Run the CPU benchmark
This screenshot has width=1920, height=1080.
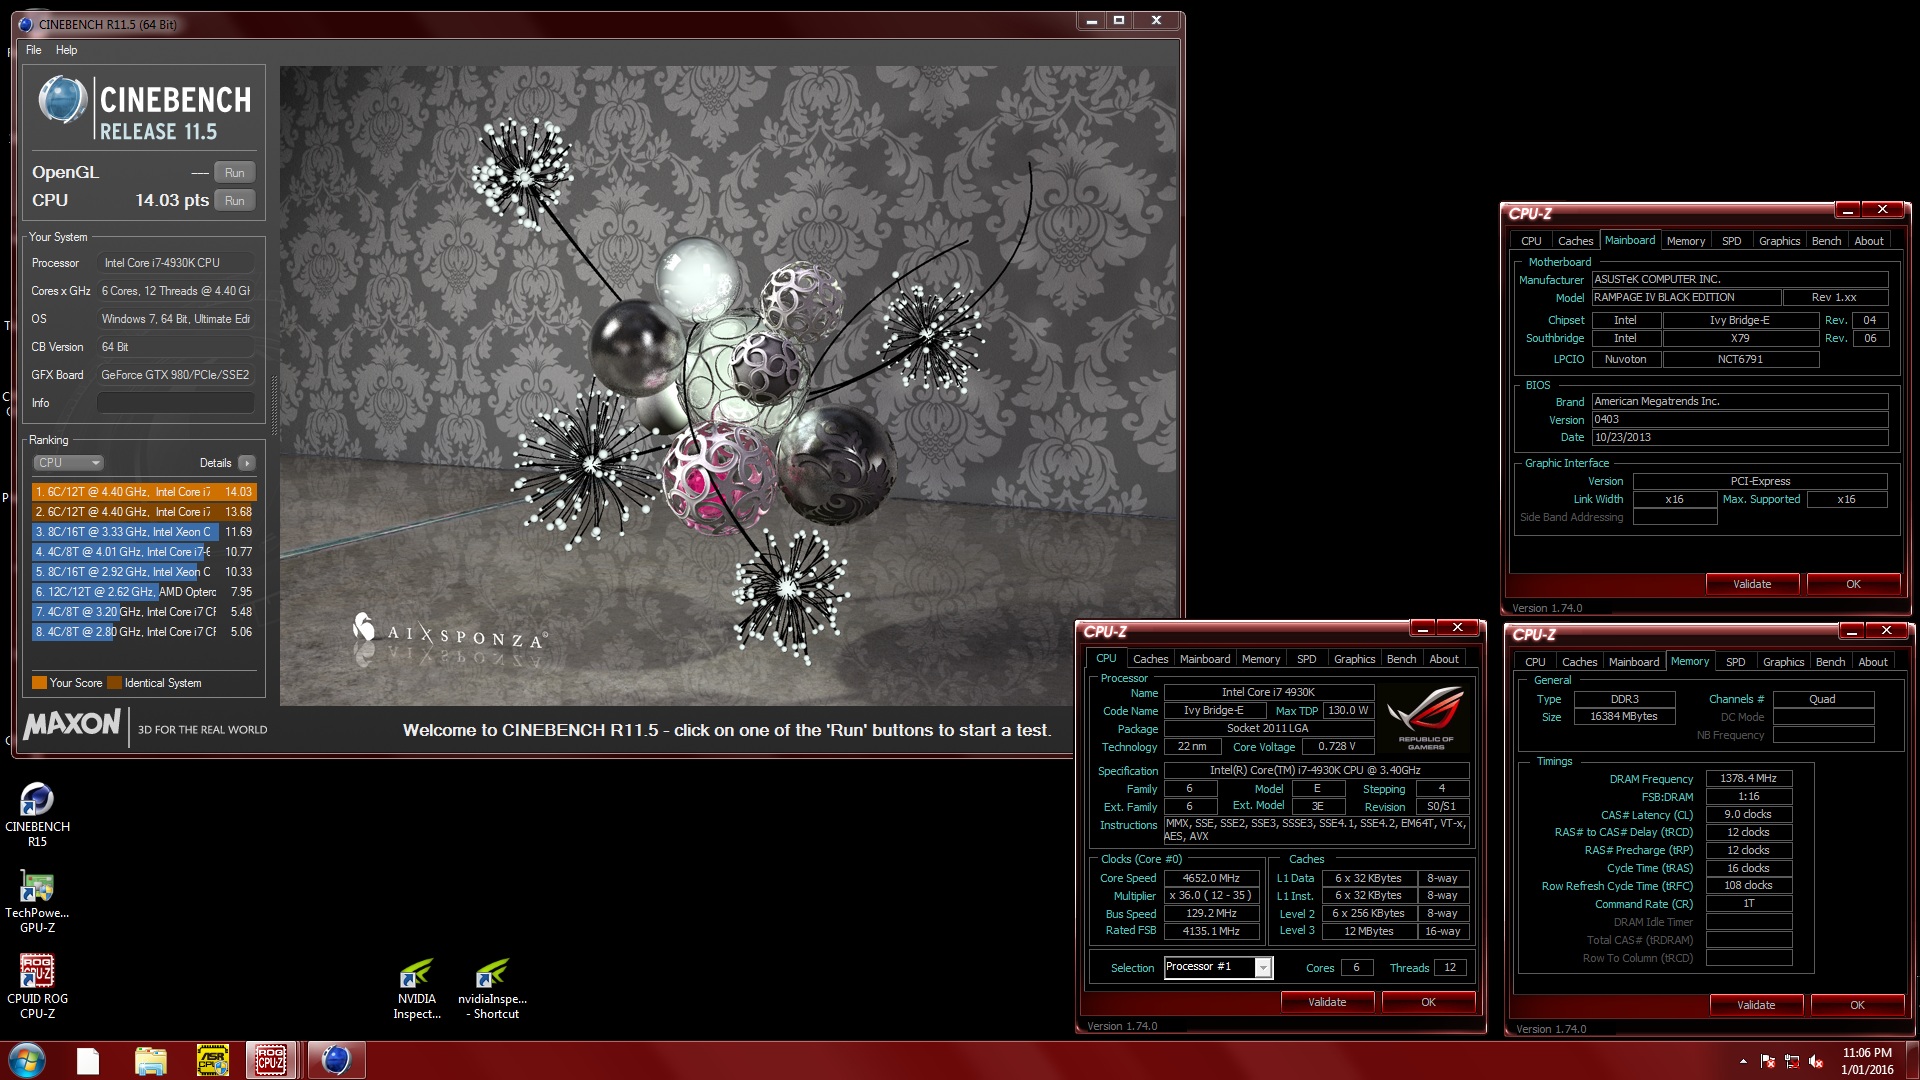235,201
